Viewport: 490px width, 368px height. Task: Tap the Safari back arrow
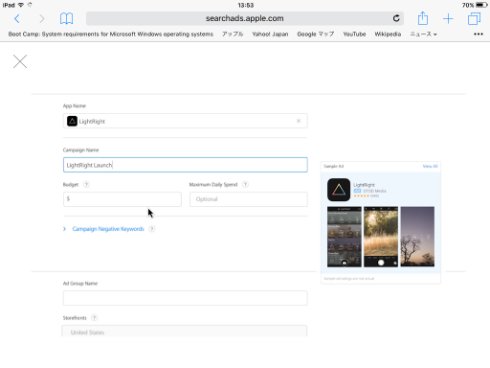17,19
